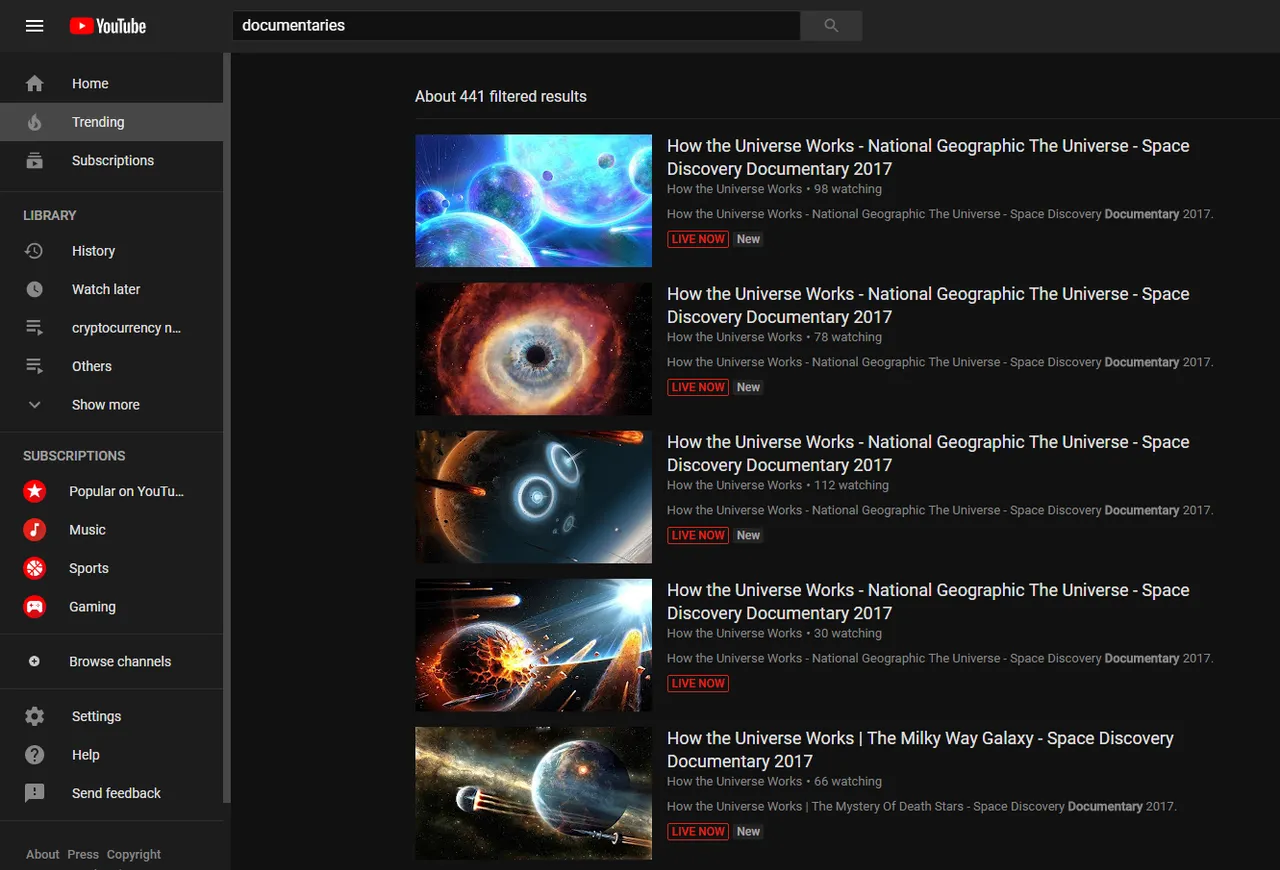Click the Send feedback icon

coord(34,793)
